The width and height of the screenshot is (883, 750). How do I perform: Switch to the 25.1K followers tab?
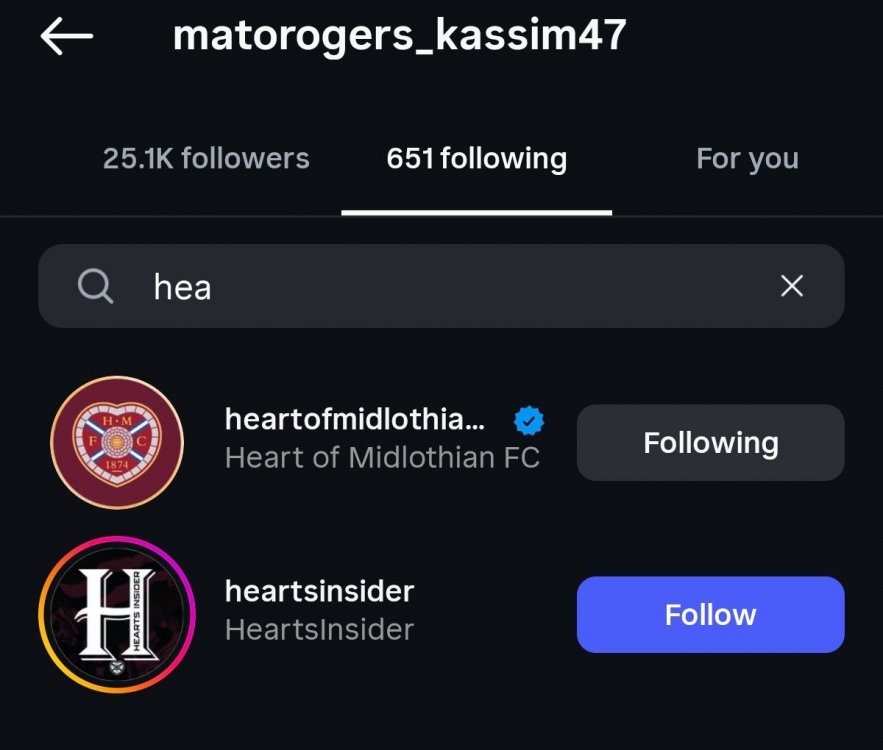(206, 158)
